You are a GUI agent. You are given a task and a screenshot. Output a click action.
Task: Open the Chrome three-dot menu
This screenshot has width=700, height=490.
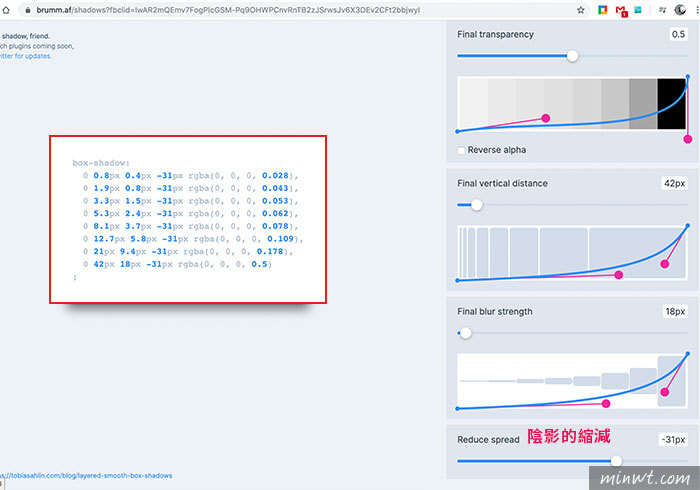[x=697, y=10]
